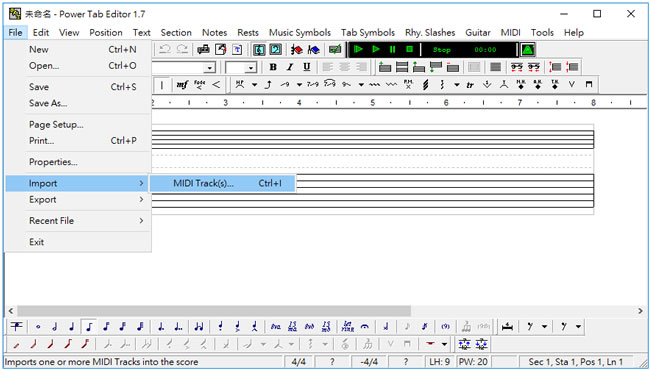Image resolution: width=650 pixels, height=370 pixels.
Task: Expand the second rest dropdown arrow
Action: (x=578, y=327)
